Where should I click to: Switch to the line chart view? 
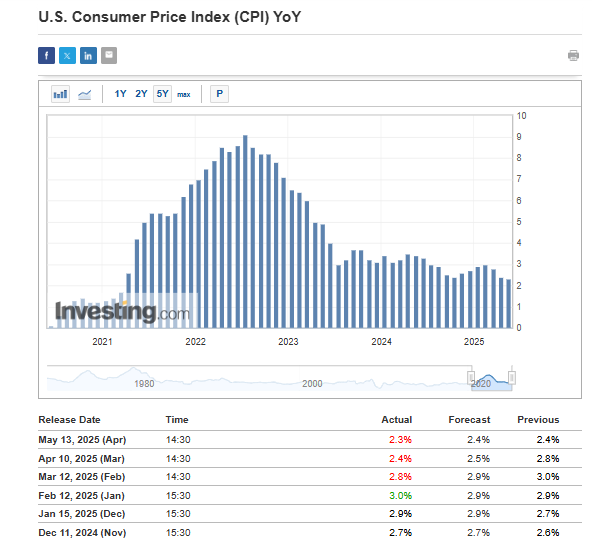coord(85,94)
